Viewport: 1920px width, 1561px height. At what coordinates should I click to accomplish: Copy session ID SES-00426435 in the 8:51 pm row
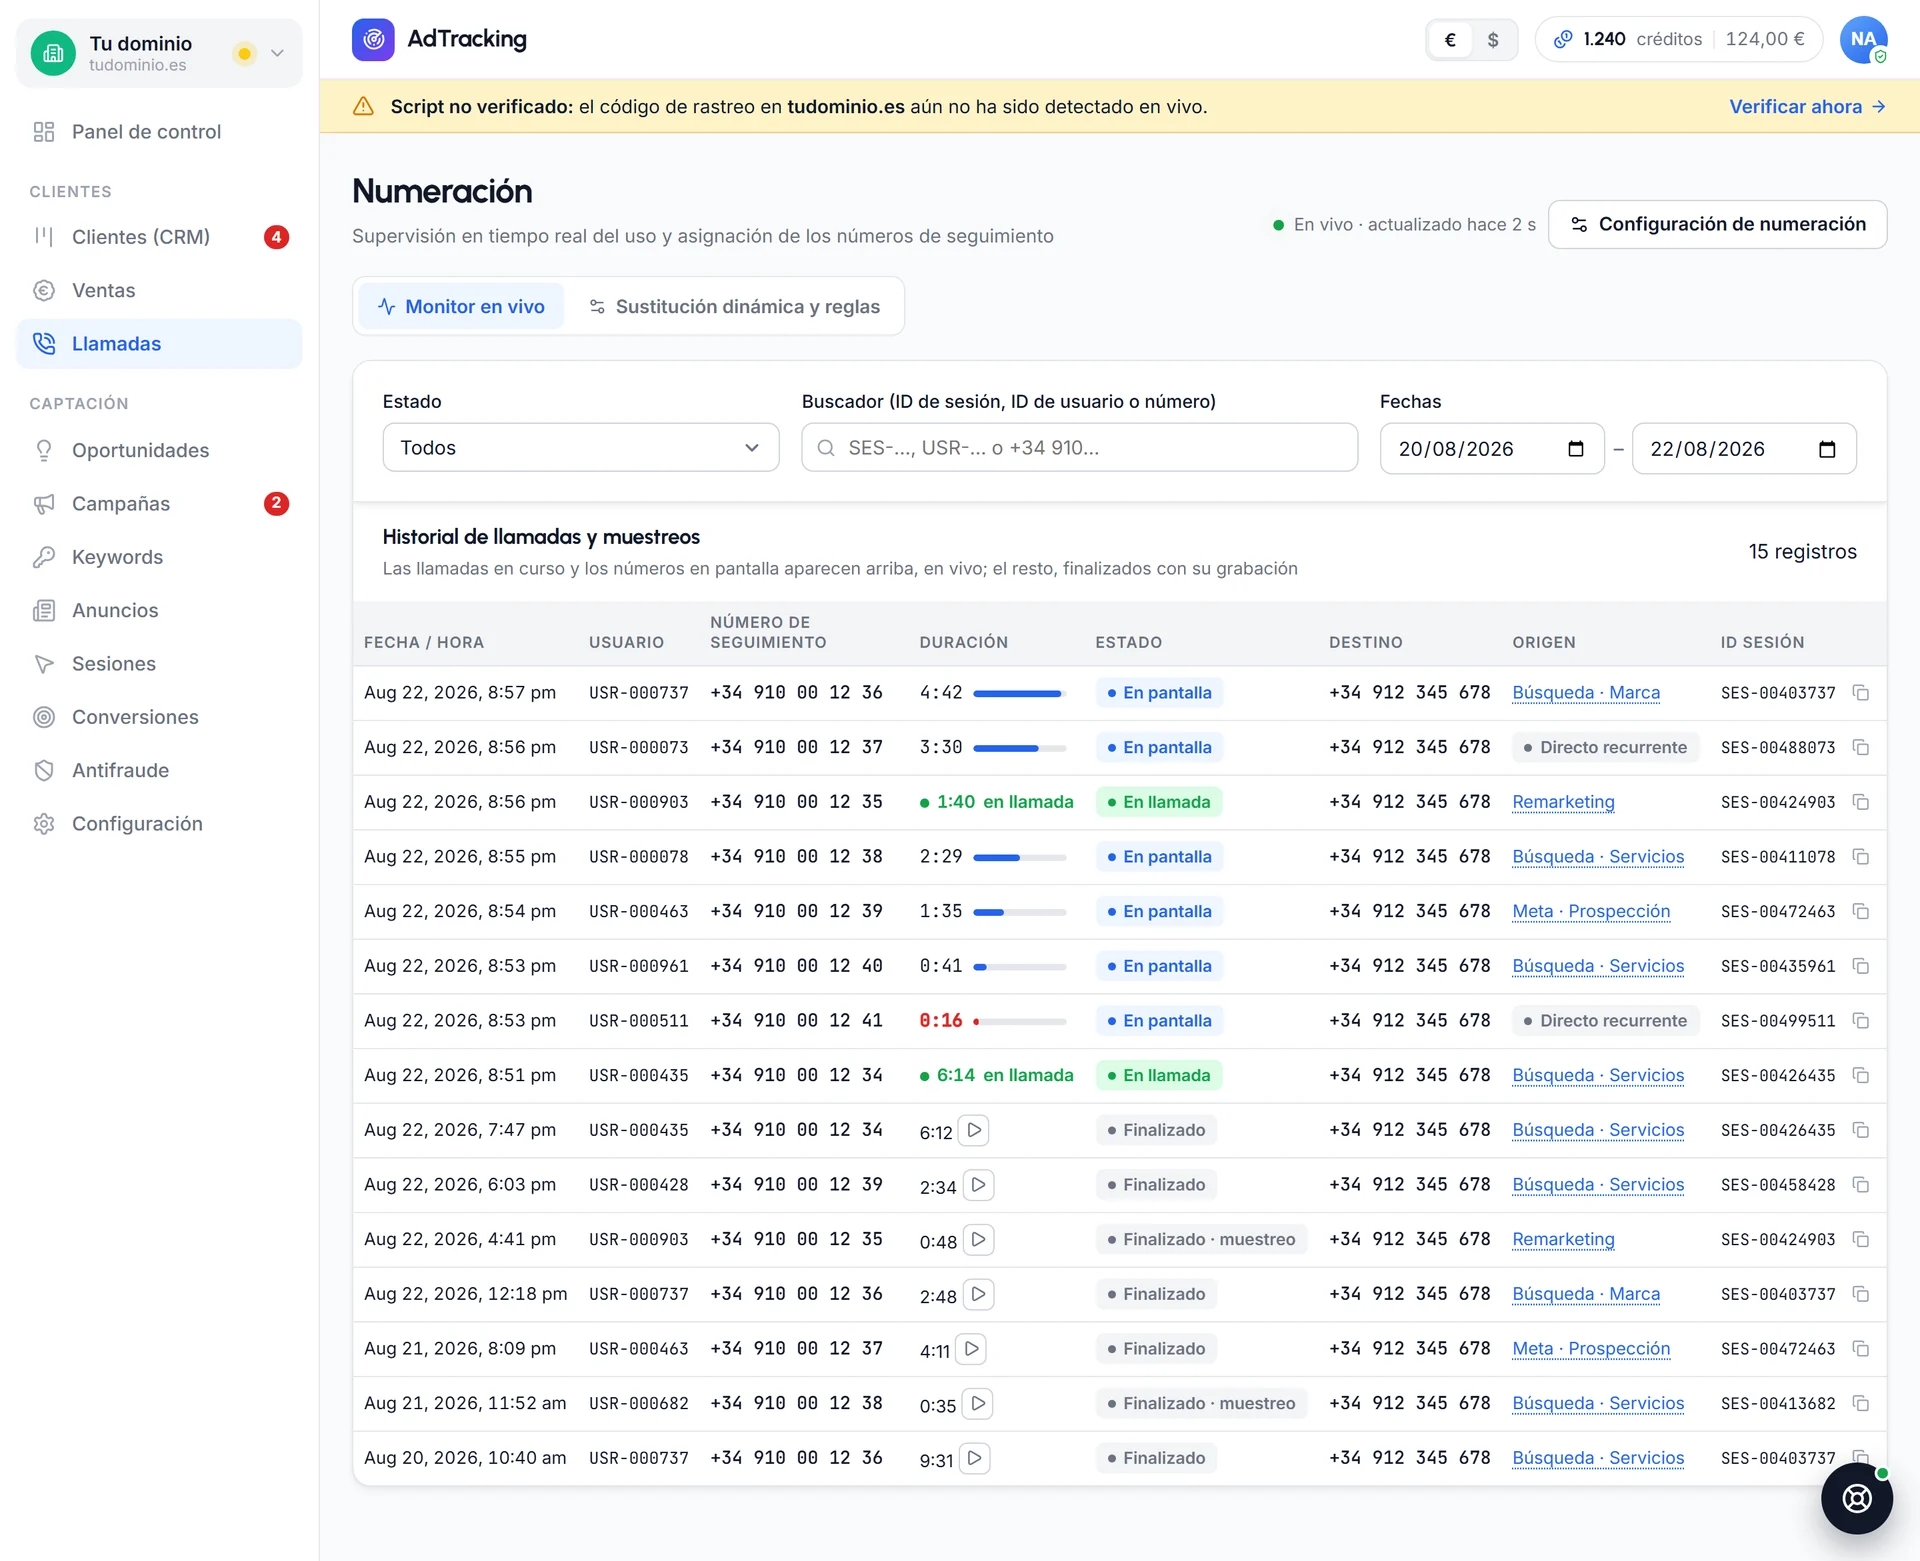coord(1861,1075)
